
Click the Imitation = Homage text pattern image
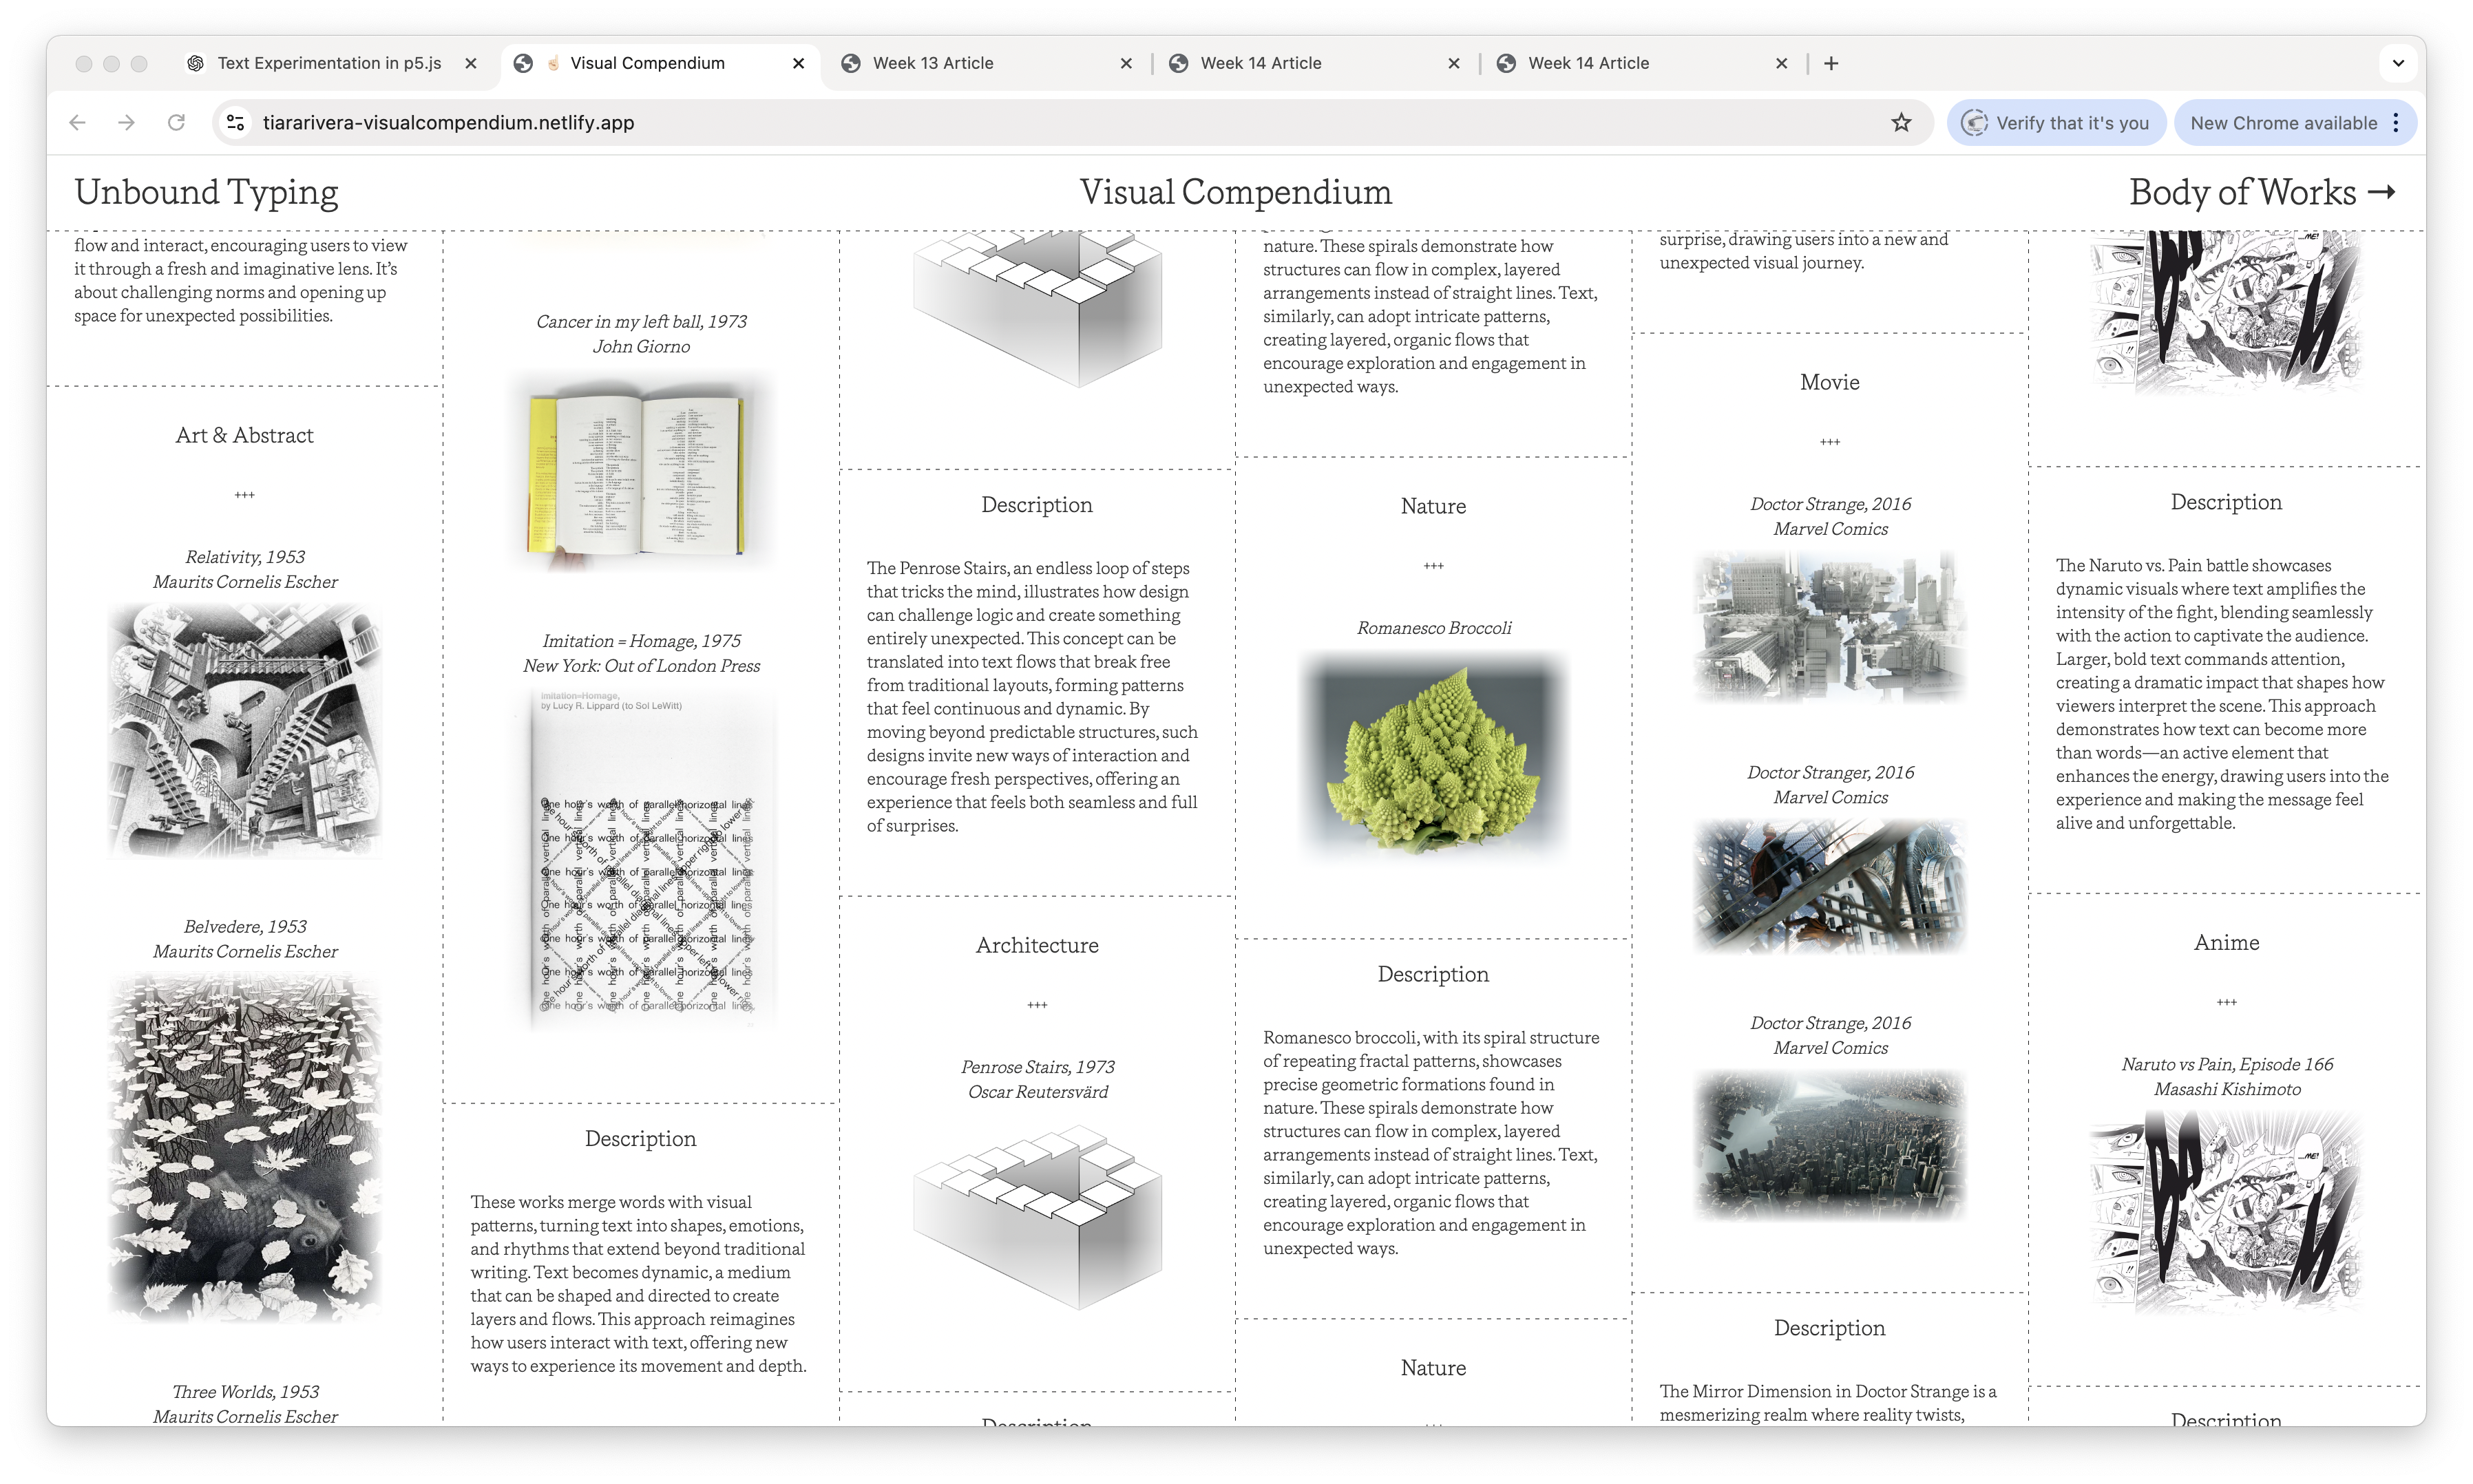click(641, 858)
